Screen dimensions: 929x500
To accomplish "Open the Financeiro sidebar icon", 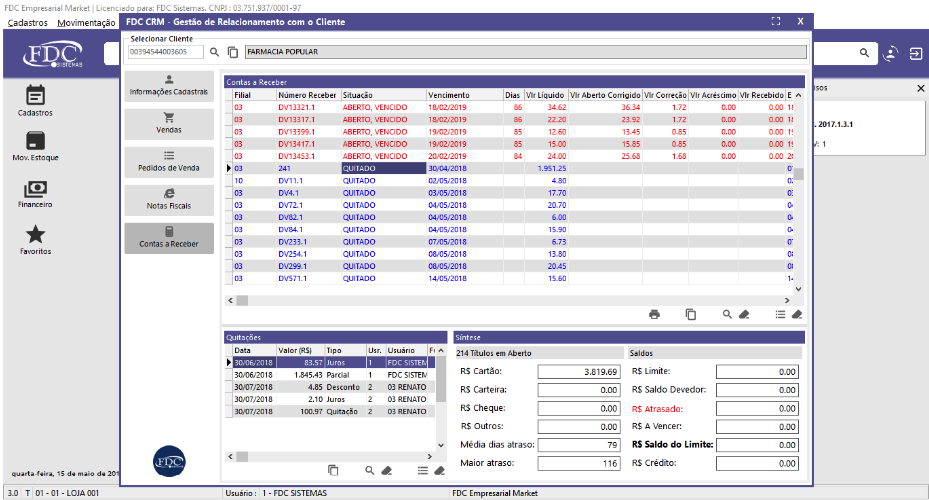I will coord(35,194).
